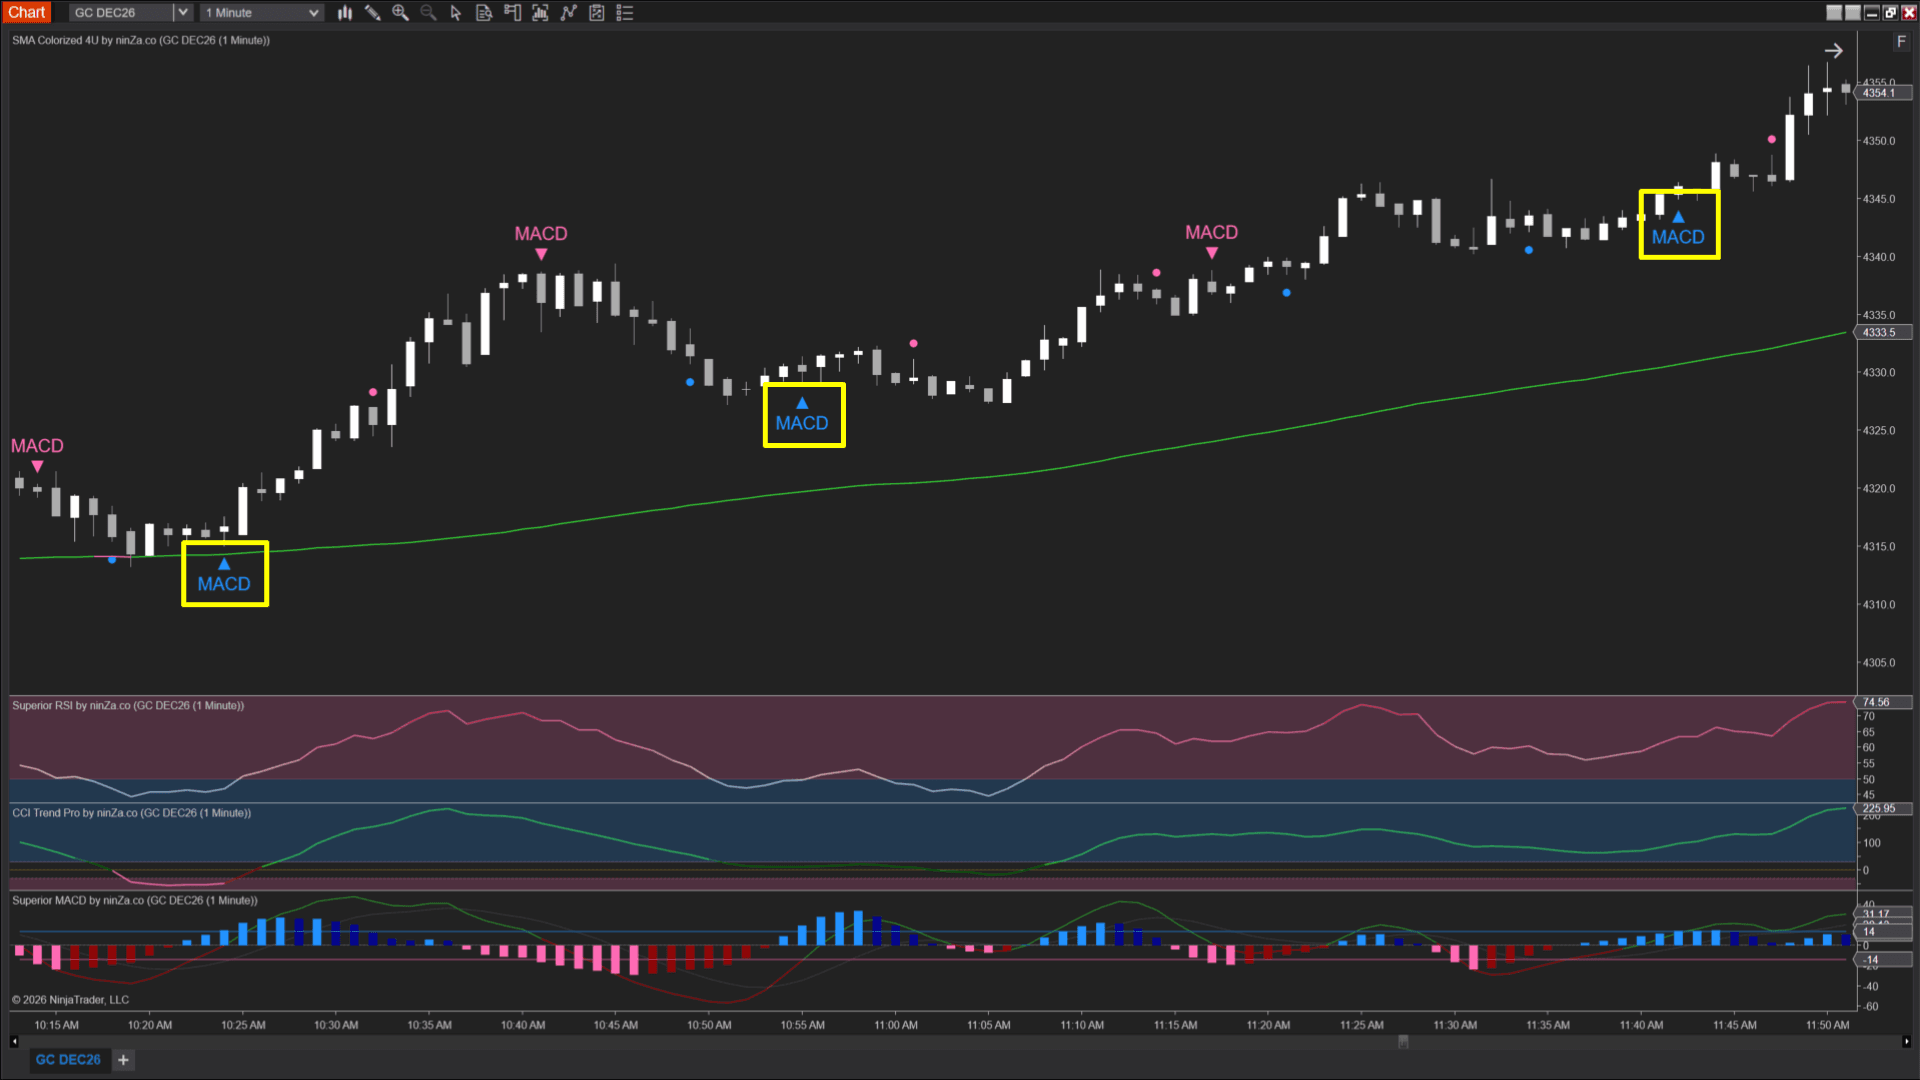Screen dimensions: 1920x1080
Task: Select the Superior MACD indicator label
Action: point(135,901)
